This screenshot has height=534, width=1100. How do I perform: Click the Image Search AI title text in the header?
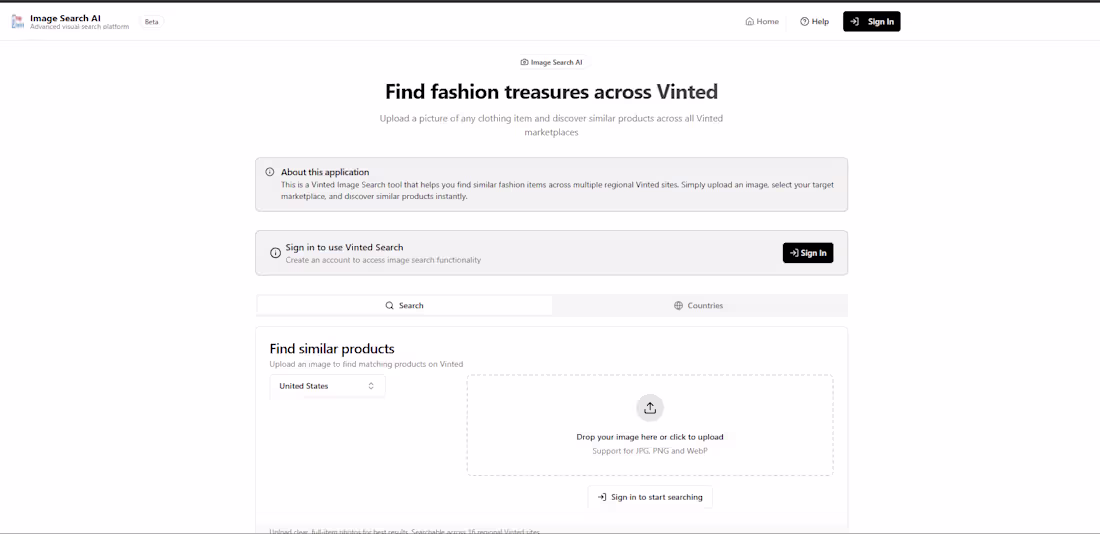(65, 18)
